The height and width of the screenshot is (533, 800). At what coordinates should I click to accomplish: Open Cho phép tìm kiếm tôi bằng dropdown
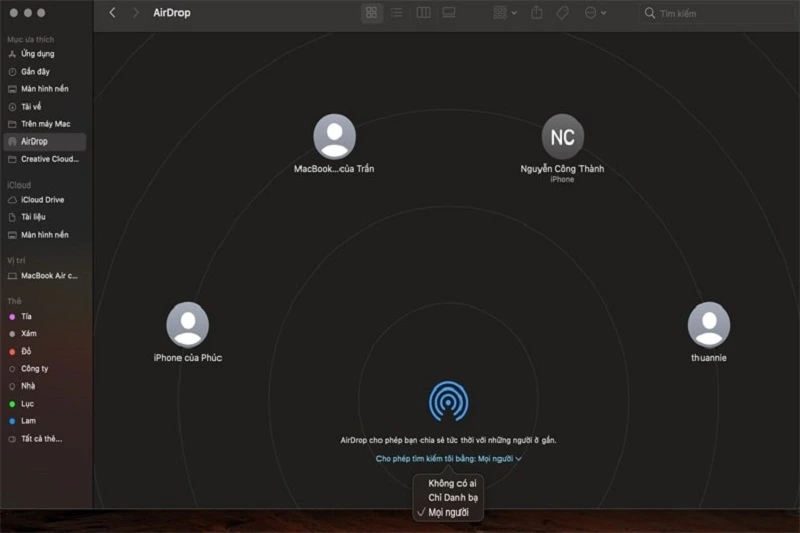(x=448, y=459)
